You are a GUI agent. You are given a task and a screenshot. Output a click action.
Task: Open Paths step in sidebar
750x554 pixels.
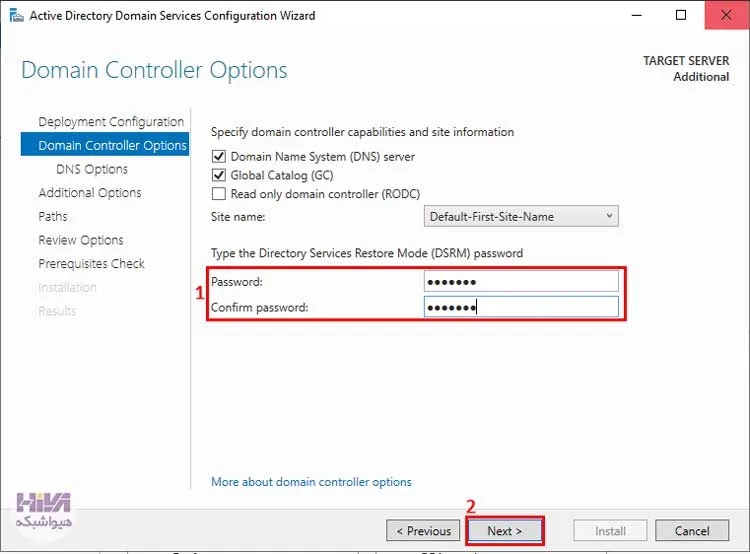click(x=53, y=216)
